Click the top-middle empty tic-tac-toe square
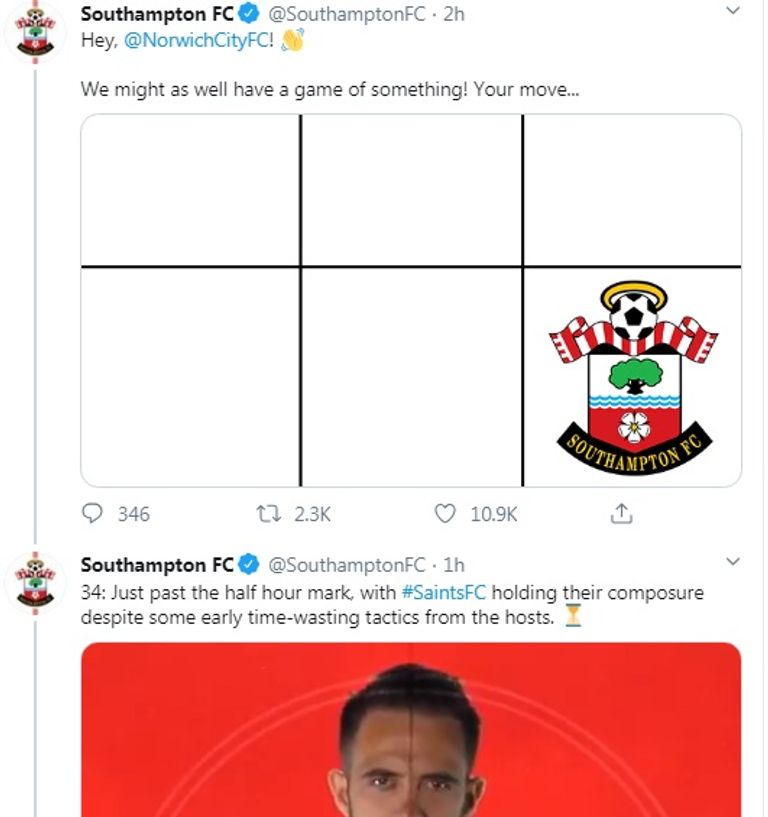Image resolution: width=768 pixels, height=817 pixels. 411,191
